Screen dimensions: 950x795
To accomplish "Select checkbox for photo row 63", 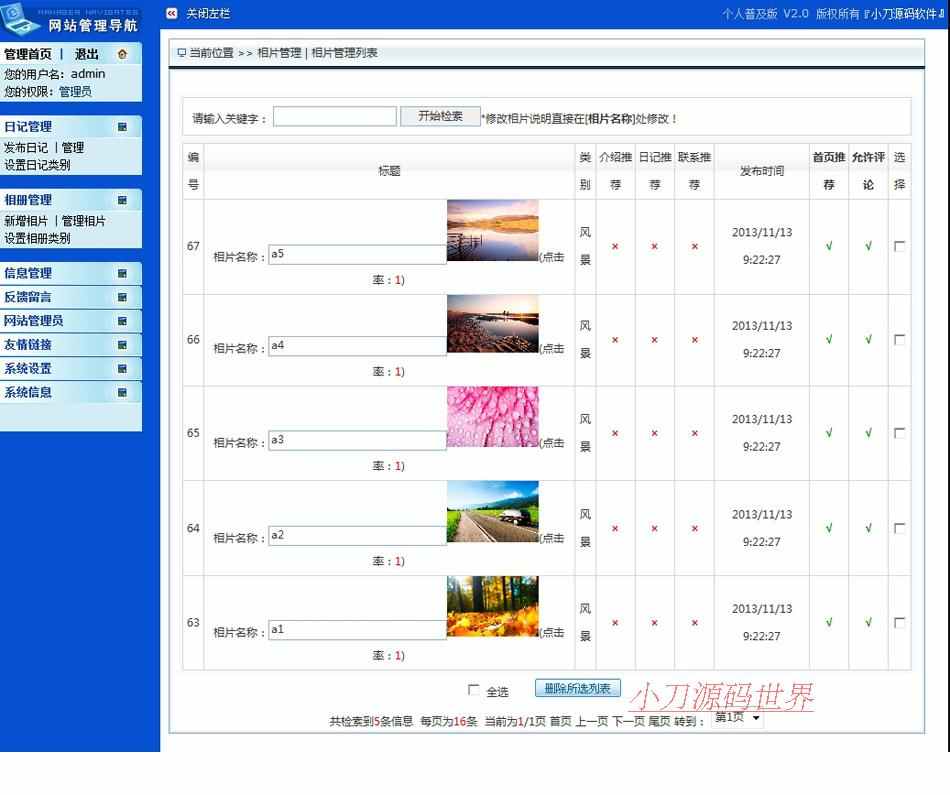I will (900, 622).
